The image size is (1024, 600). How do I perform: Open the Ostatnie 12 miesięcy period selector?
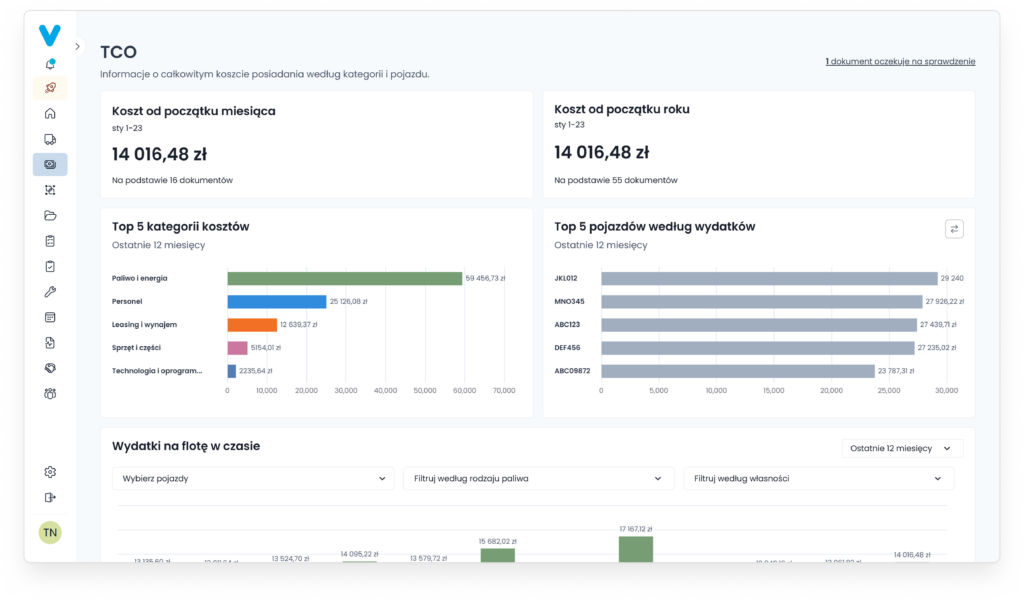coord(903,449)
